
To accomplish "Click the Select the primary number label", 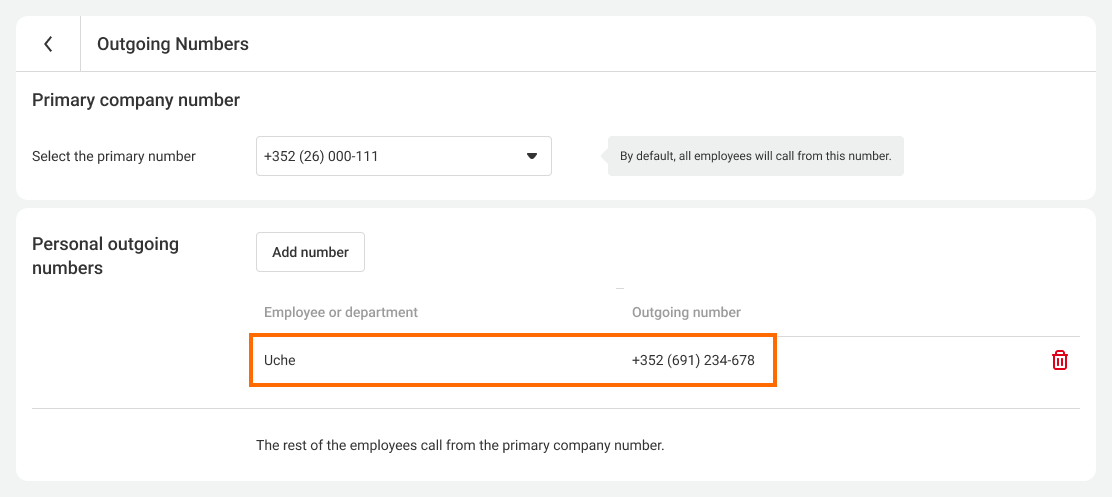I will 114,156.
